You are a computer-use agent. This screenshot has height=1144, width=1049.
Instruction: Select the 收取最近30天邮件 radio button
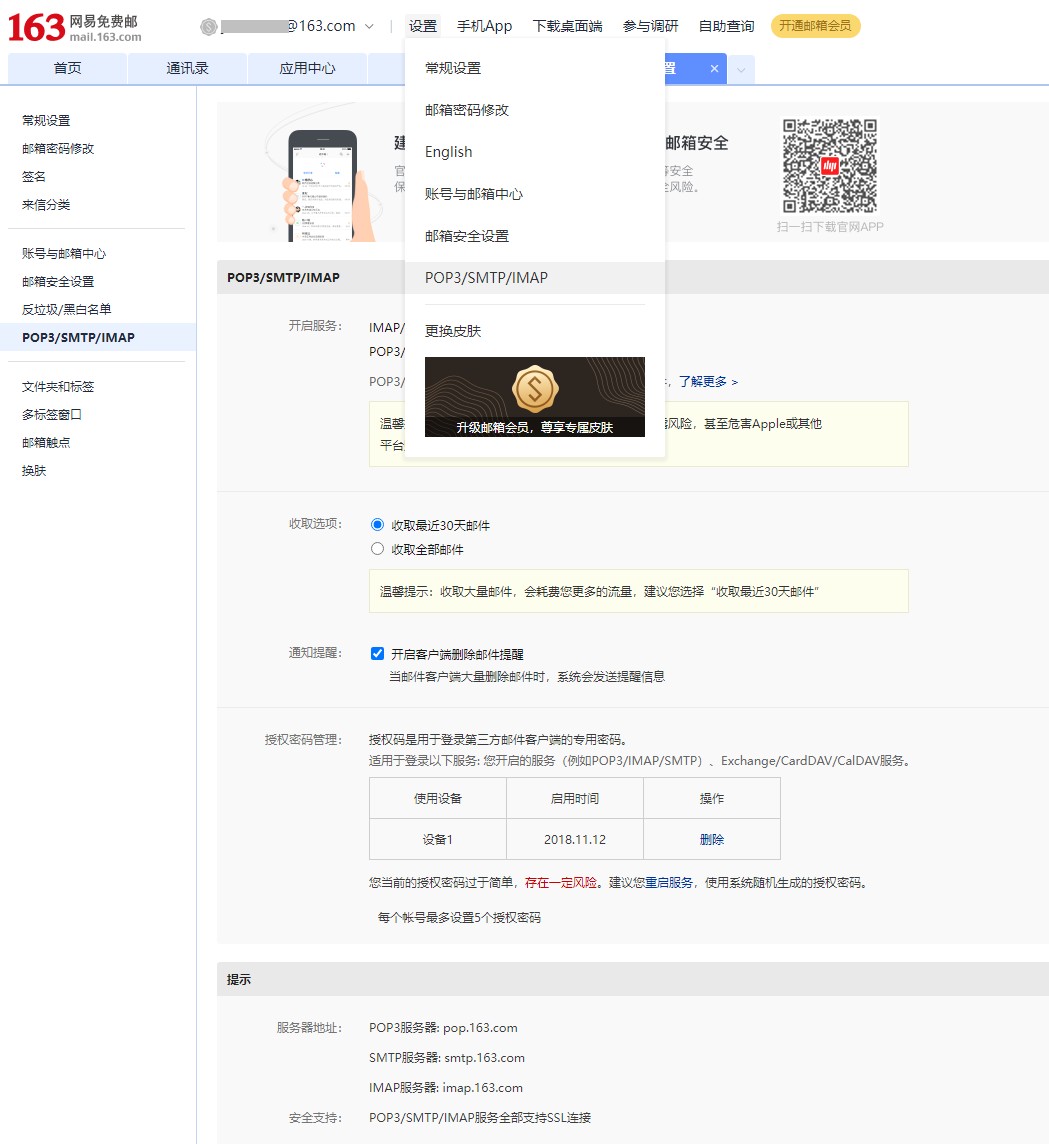tap(377, 524)
